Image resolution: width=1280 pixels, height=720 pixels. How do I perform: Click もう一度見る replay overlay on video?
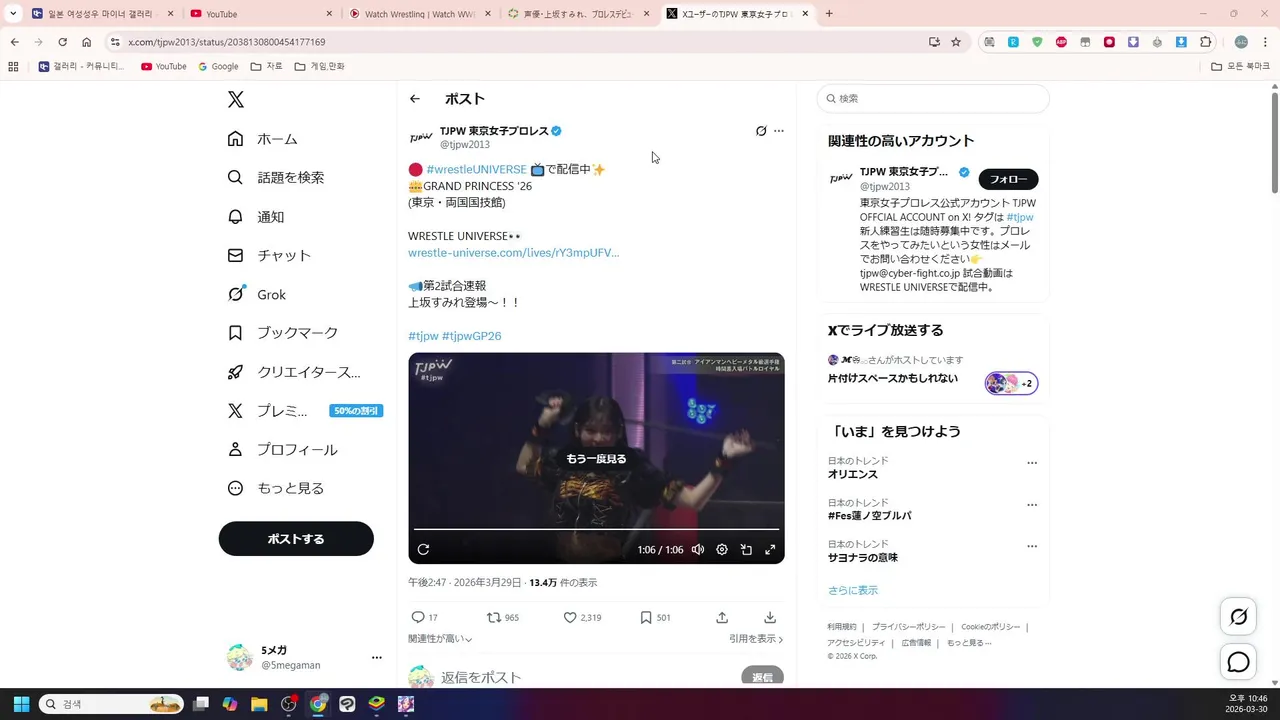596,459
